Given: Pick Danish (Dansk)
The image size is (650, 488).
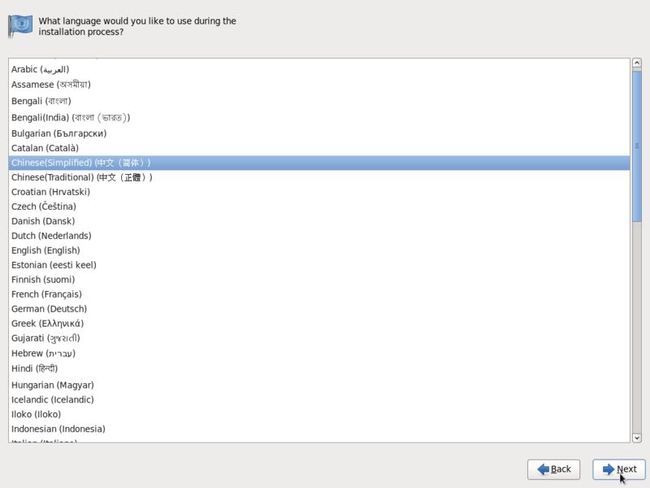Looking at the screenshot, I should 319,221.
